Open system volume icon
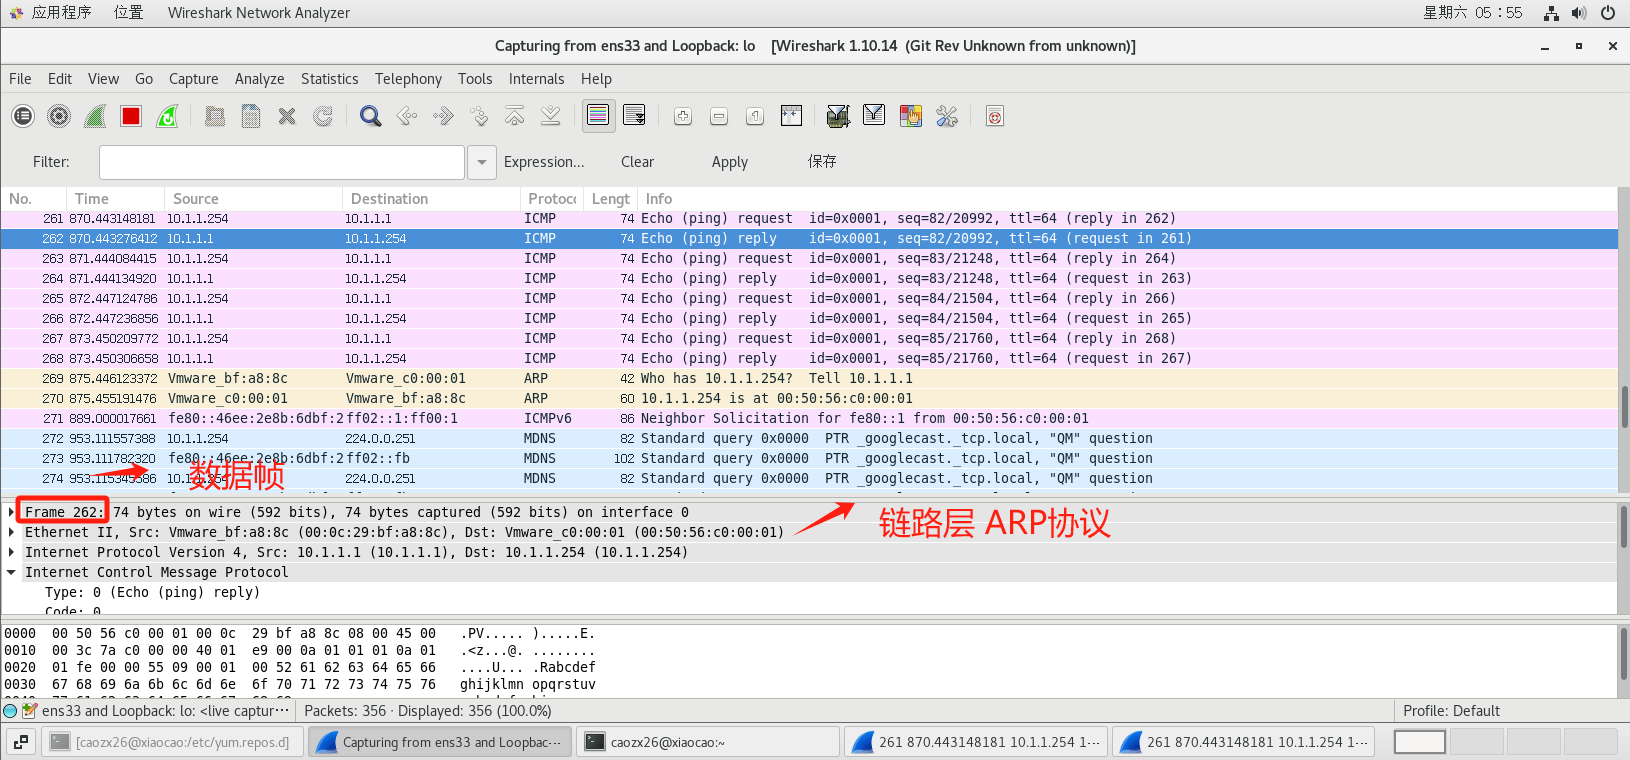The height and width of the screenshot is (760, 1630). [1579, 13]
